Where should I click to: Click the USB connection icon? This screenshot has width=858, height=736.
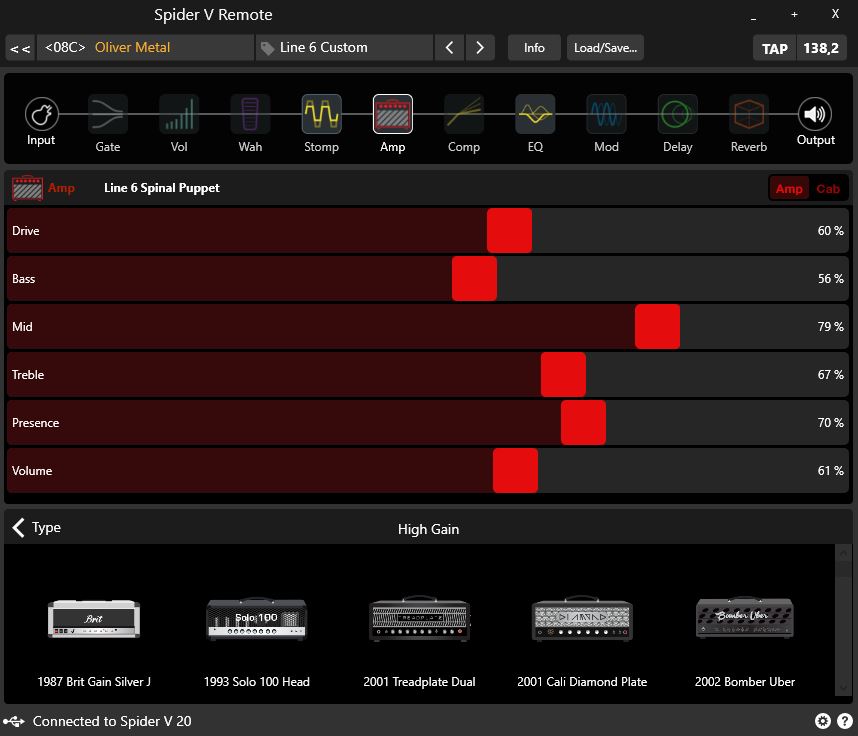tap(14, 721)
